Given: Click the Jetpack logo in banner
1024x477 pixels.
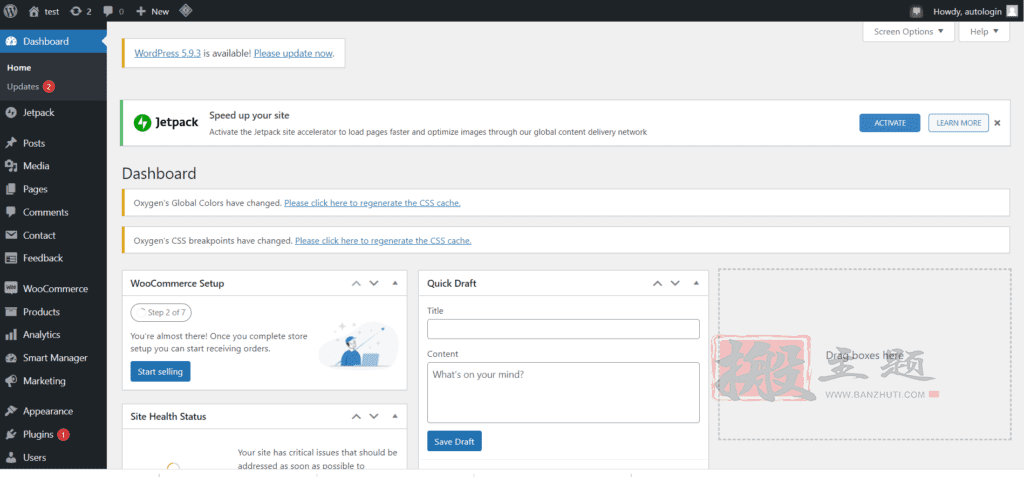Looking at the screenshot, I should pos(166,122).
